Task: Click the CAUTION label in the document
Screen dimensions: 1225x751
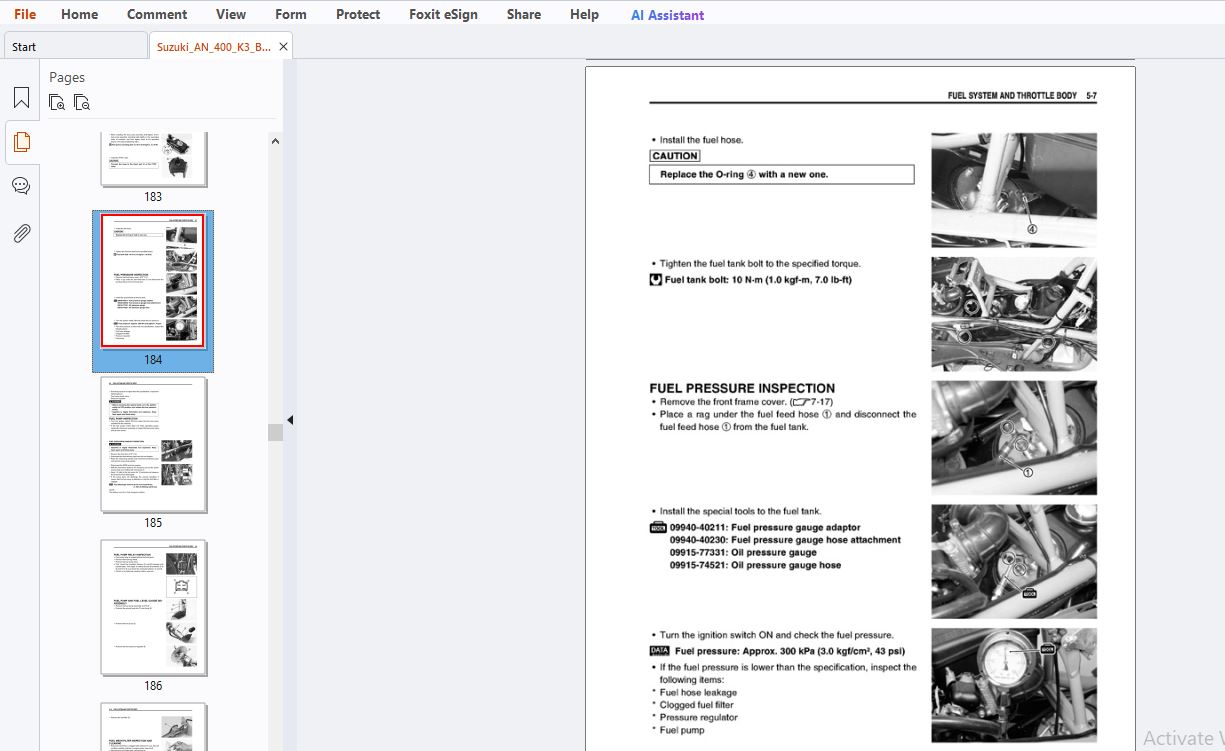Action: point(675,156)
